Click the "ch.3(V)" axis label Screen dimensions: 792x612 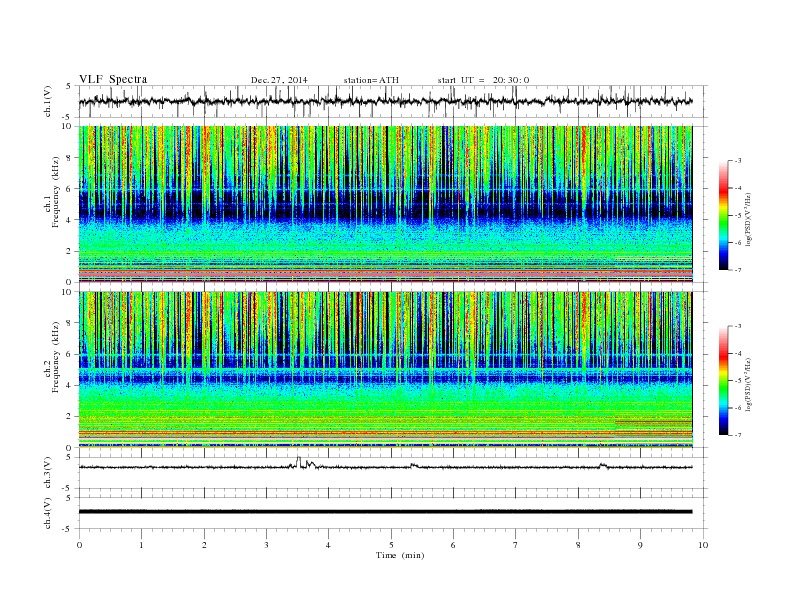[x=48, y=473]
